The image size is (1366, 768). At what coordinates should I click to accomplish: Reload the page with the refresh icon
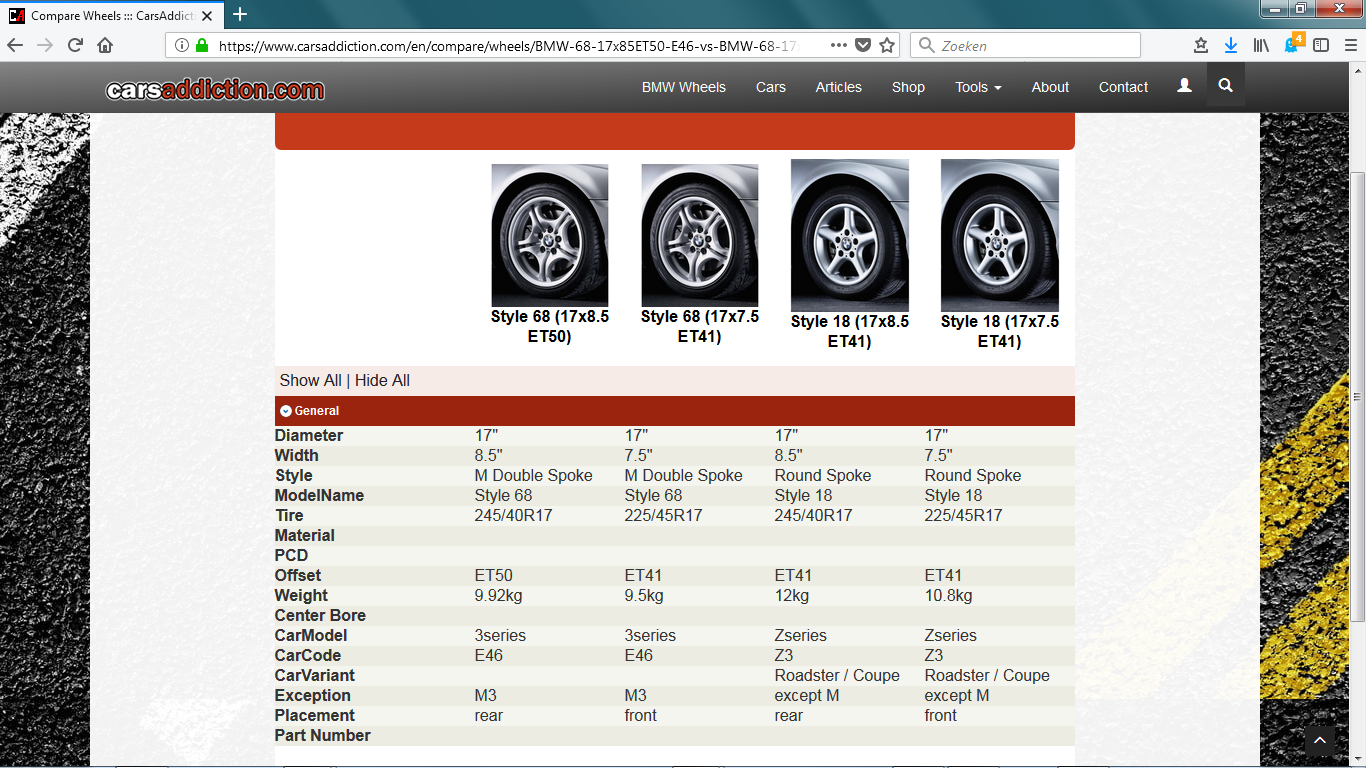coord(75,45)
